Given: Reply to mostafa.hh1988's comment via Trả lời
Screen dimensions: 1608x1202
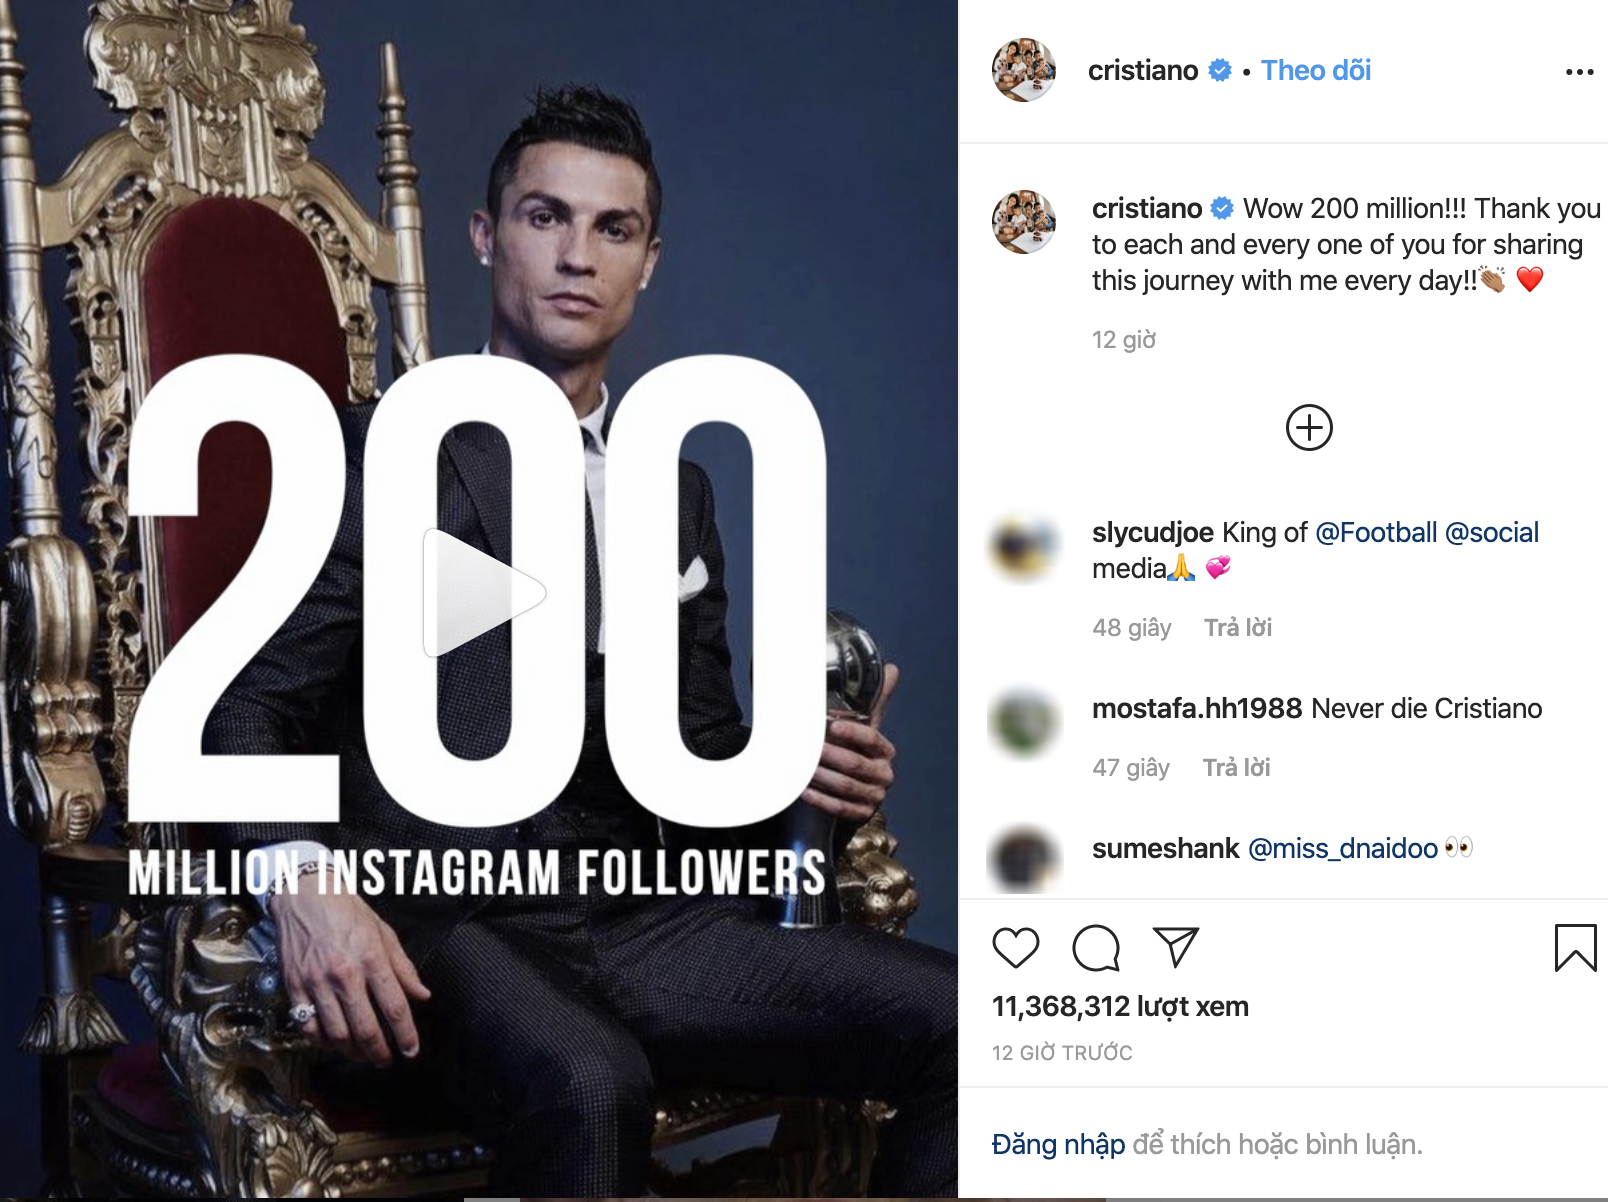Looking at the screenshot, I should [x=1236, y=768].
